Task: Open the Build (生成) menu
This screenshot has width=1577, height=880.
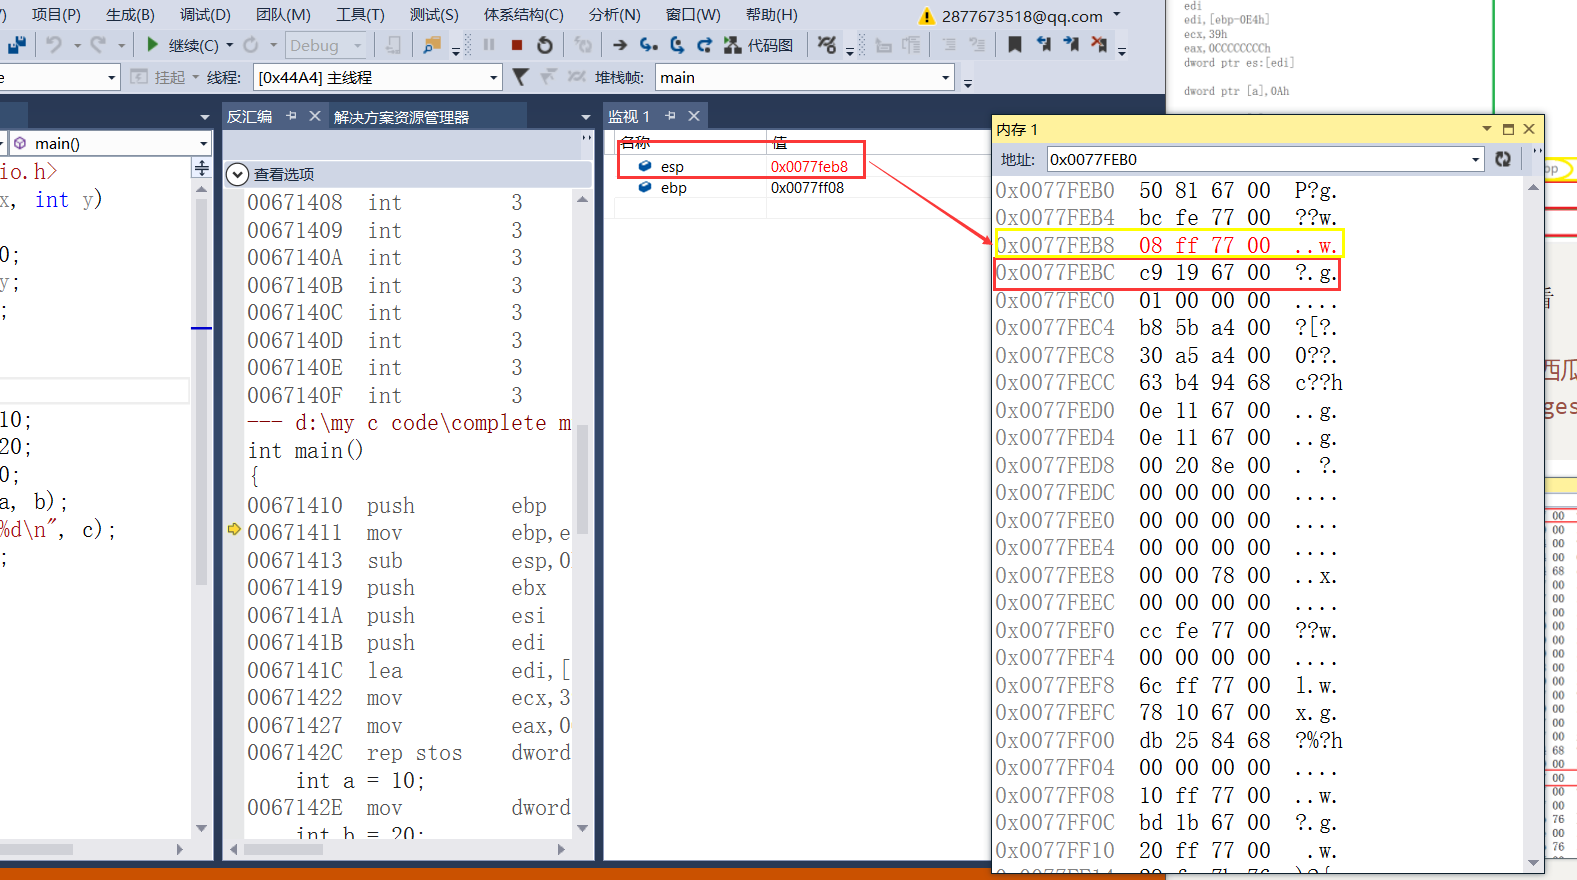Action: [130, 15]
